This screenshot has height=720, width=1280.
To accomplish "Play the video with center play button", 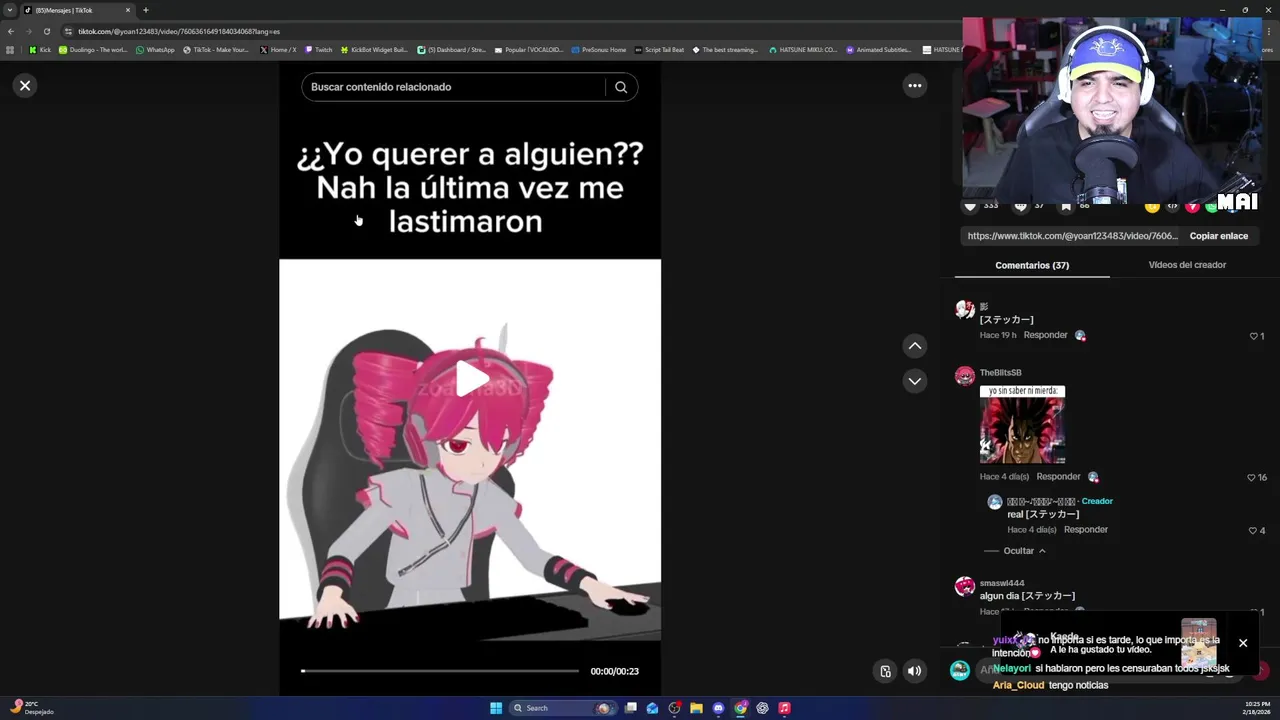I will [471, 378].
